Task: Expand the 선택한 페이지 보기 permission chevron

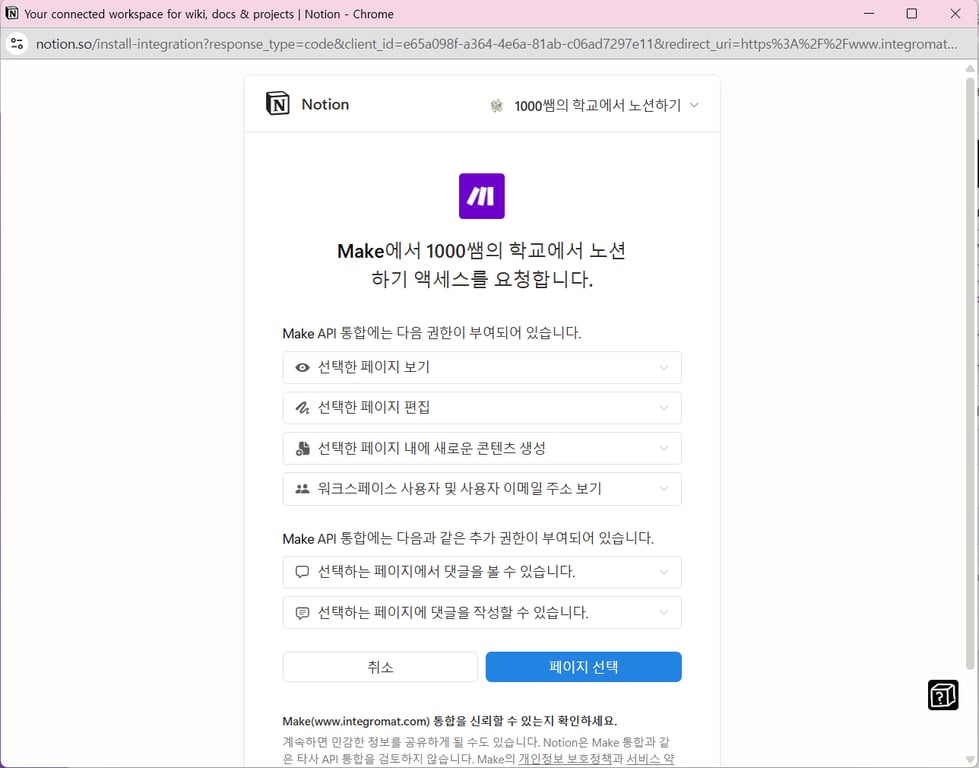Action: click(x=664, y=368)
